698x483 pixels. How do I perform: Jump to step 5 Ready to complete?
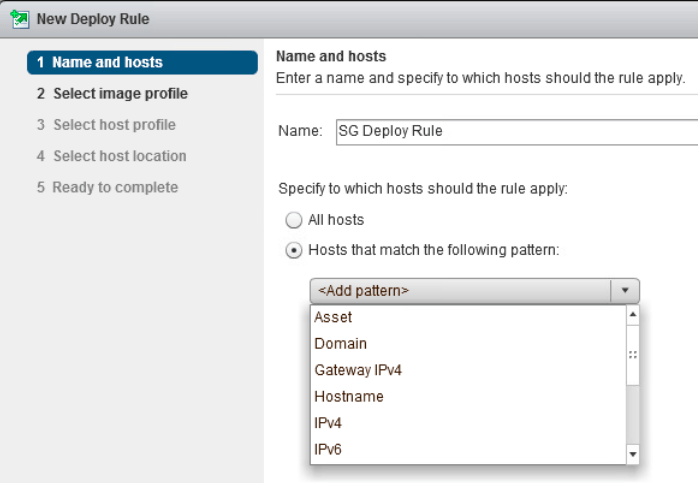pos(107,187)
